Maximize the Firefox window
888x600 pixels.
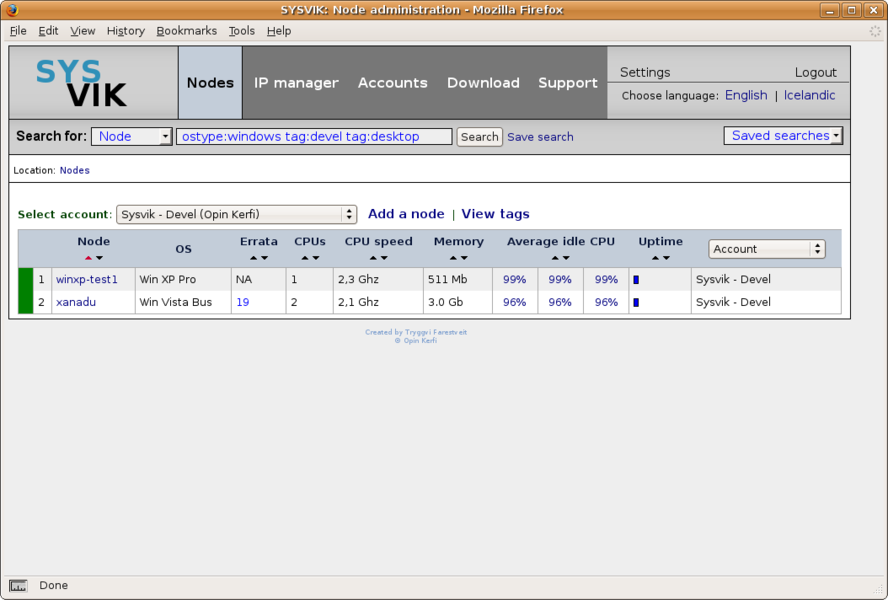(851, 10)
